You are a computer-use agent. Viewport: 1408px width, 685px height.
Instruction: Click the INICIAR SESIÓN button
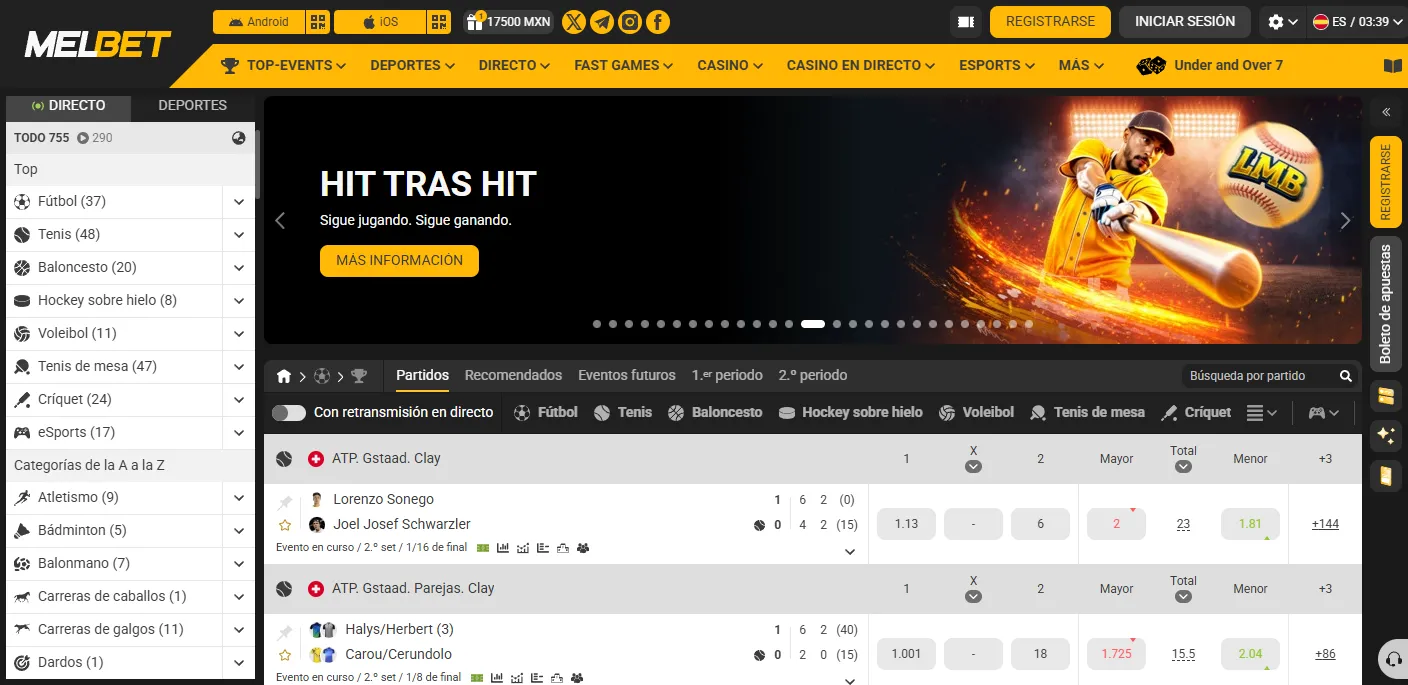click(x=1185, y=21)
